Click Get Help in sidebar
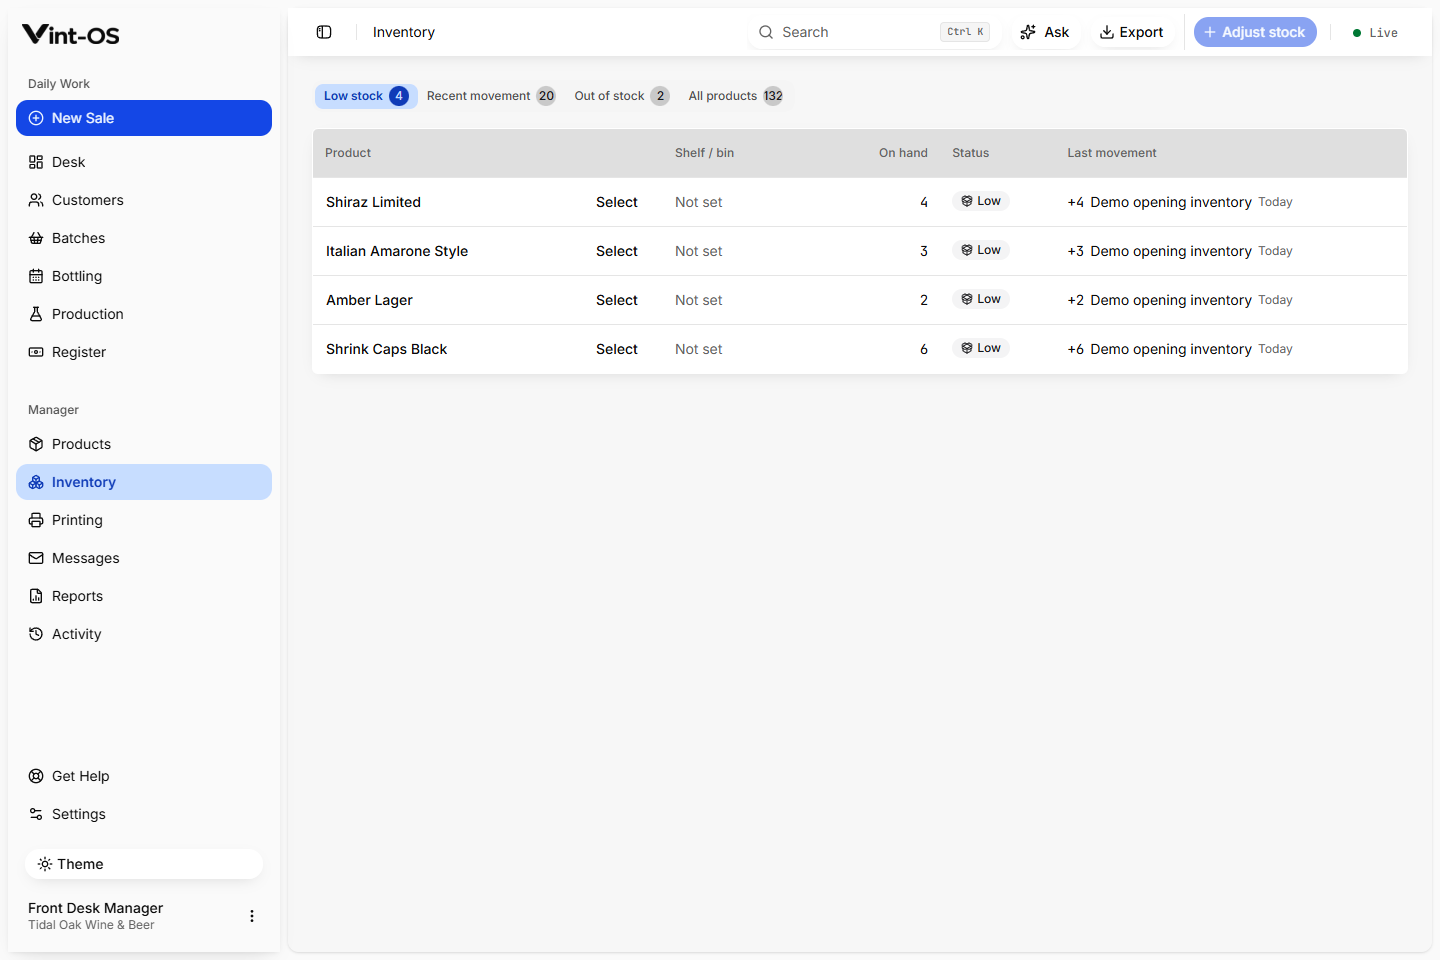The width and height of the screenshot is (1440, 960). pos(144,776)
